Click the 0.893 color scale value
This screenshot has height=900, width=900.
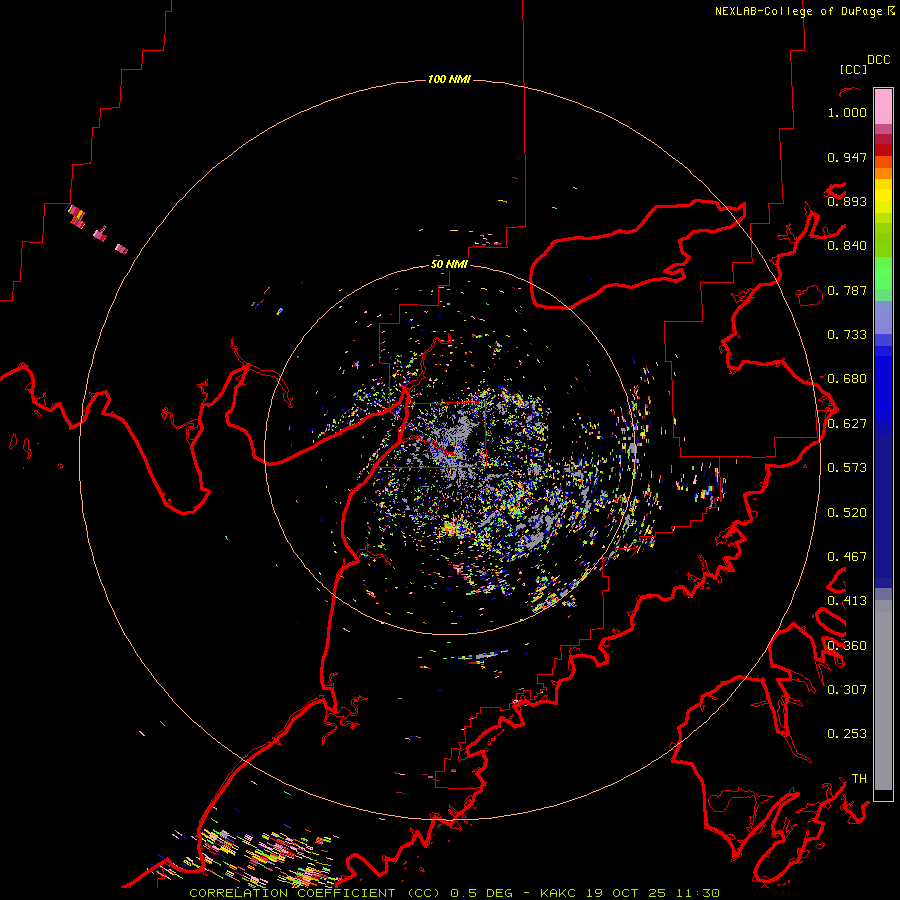click(847, 201)
